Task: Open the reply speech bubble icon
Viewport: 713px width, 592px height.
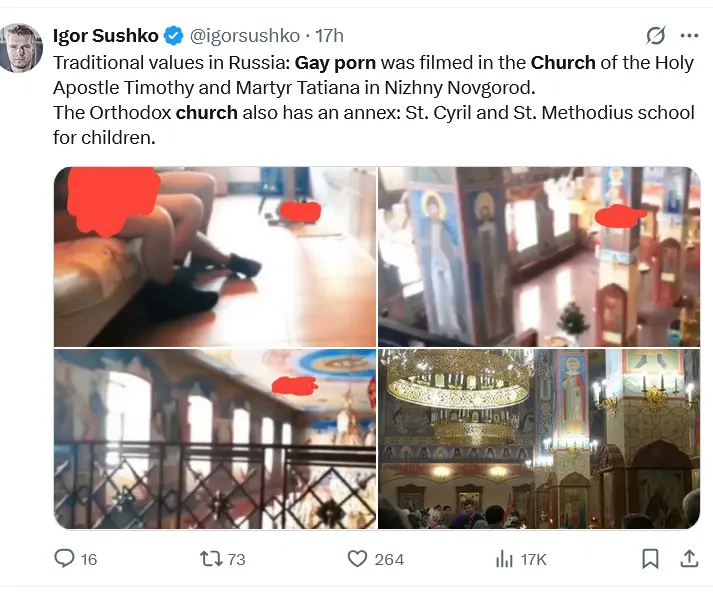Action: point(64,559)
